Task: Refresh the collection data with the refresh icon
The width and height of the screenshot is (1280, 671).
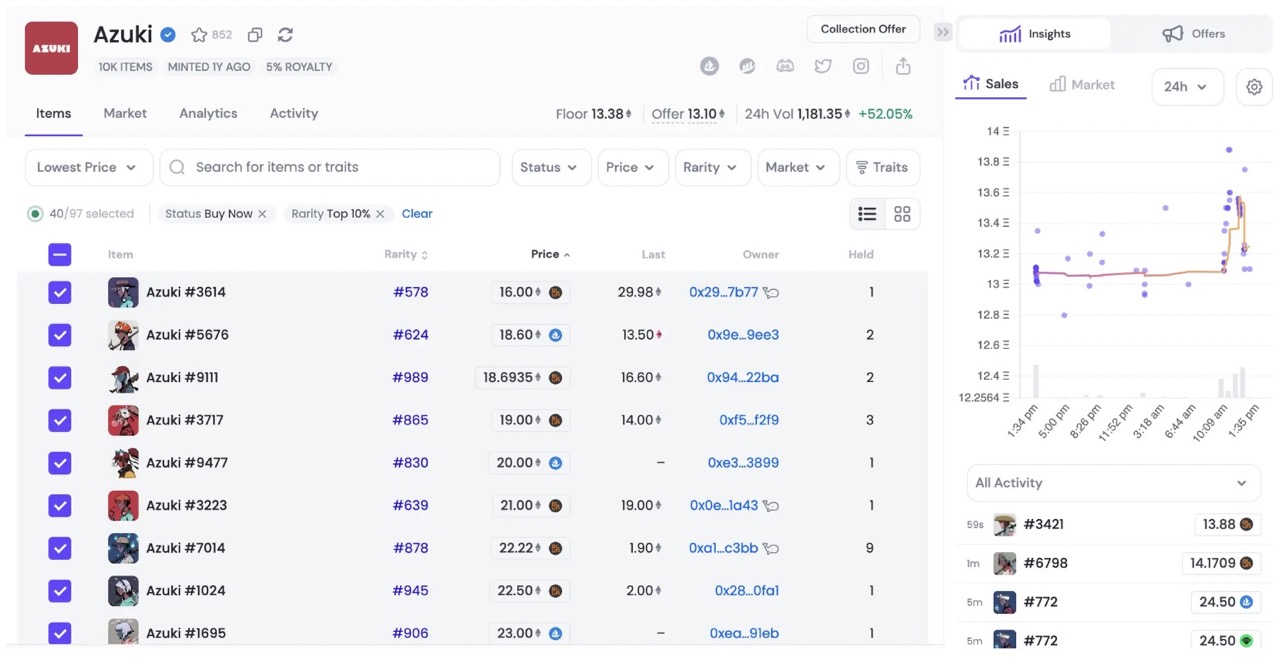Action: (x=285, y=35)
